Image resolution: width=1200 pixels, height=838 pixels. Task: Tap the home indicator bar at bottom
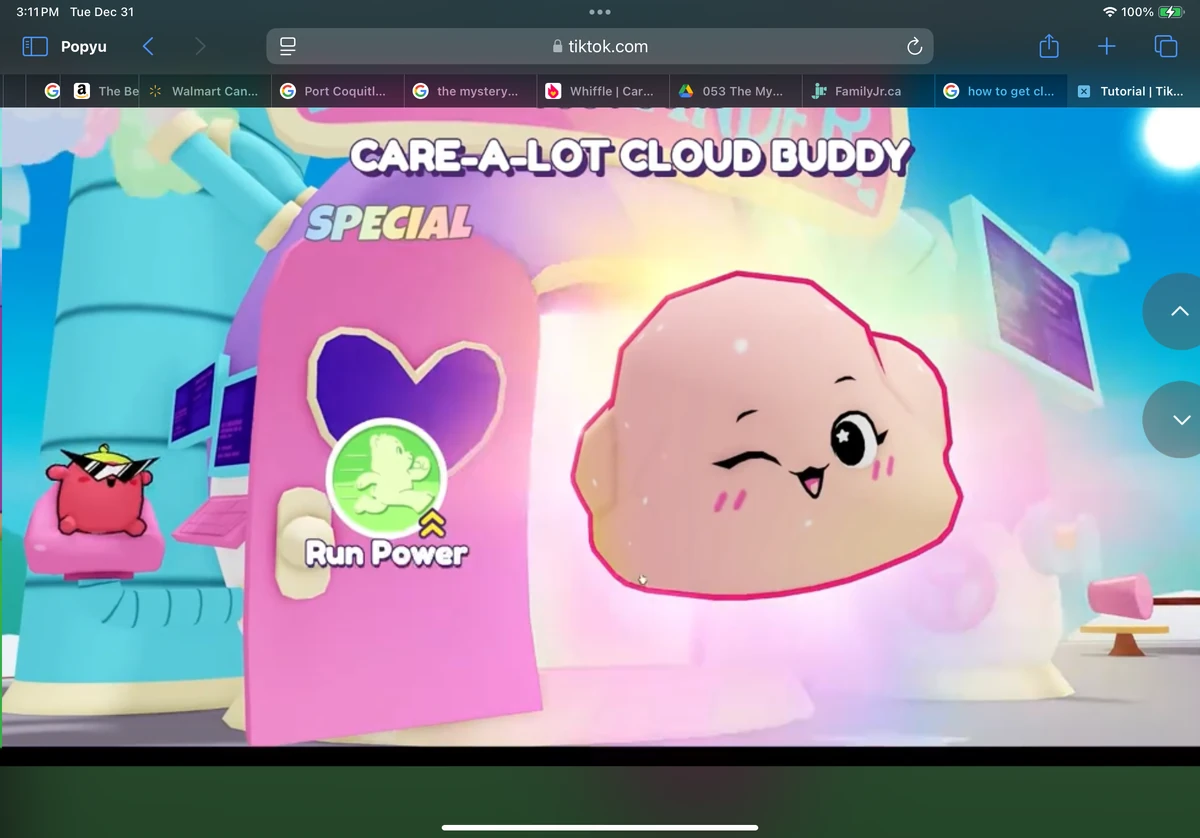[599, 828]
